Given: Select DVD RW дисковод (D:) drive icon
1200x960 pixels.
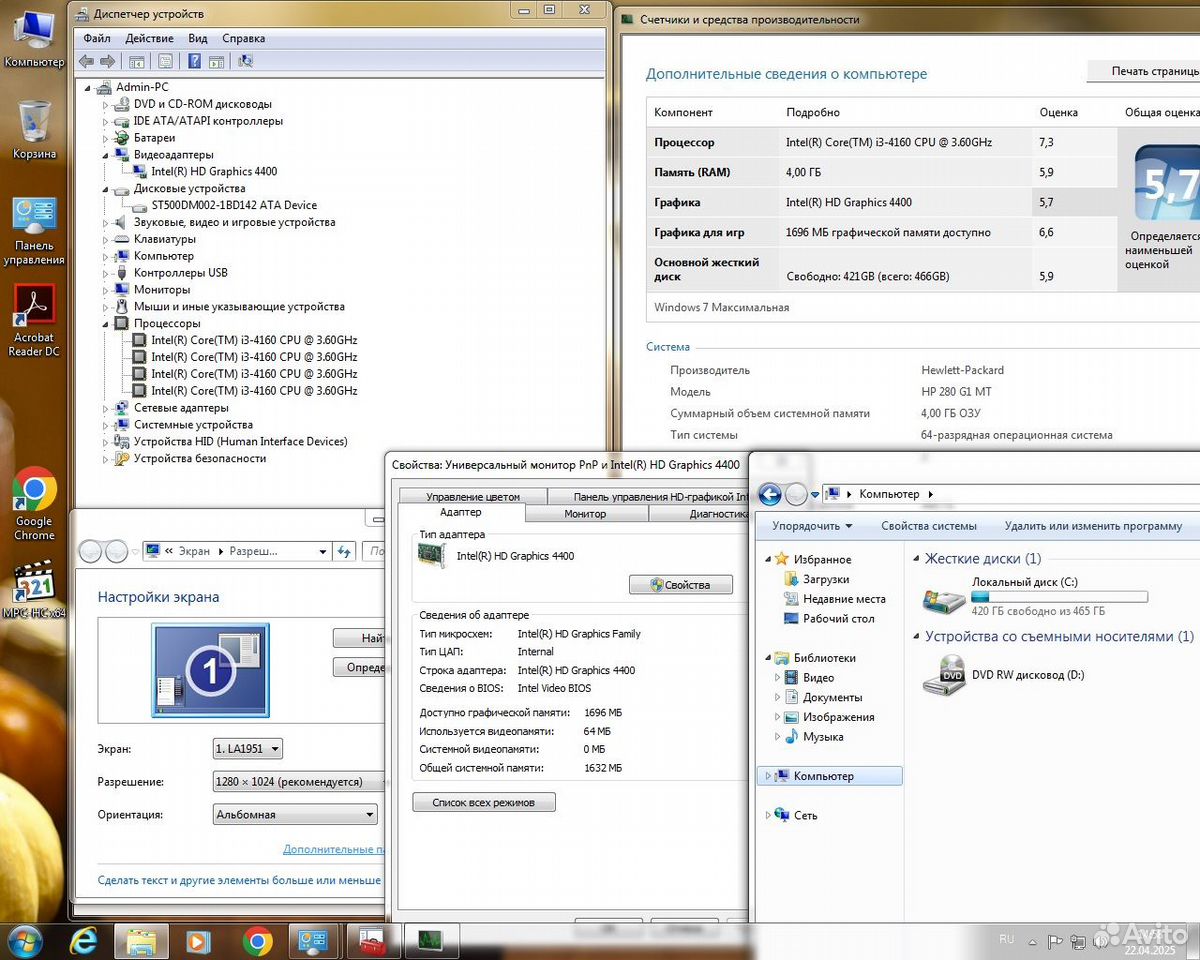Looking at the screenshot, I should (x=944, y=676).
